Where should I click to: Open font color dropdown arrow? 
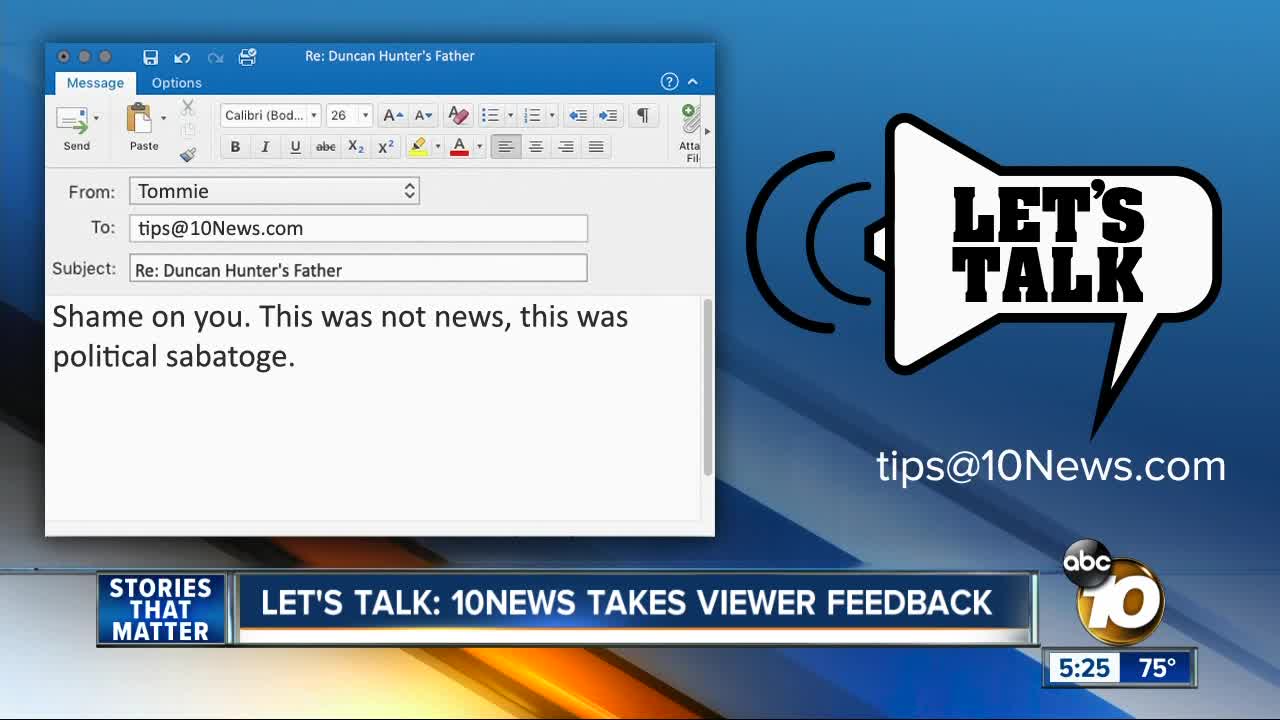[x=479, y=147]
